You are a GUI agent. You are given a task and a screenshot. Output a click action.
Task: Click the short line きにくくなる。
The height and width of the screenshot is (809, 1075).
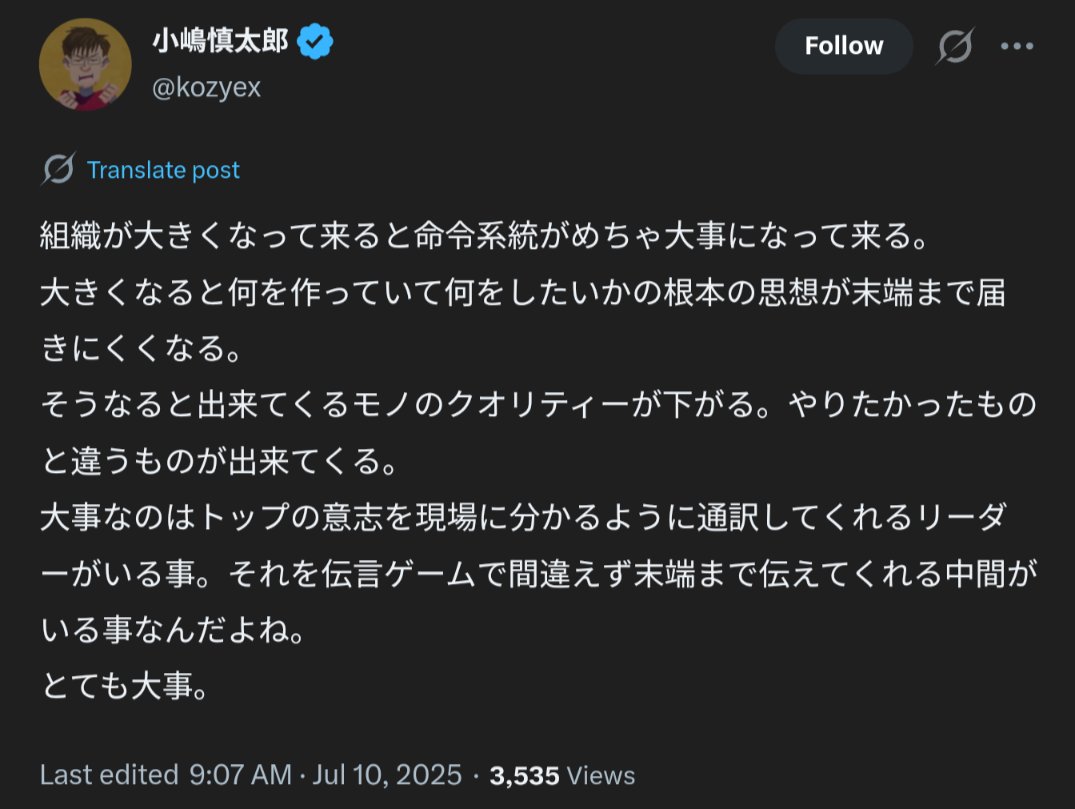click(x=142, y=348)
